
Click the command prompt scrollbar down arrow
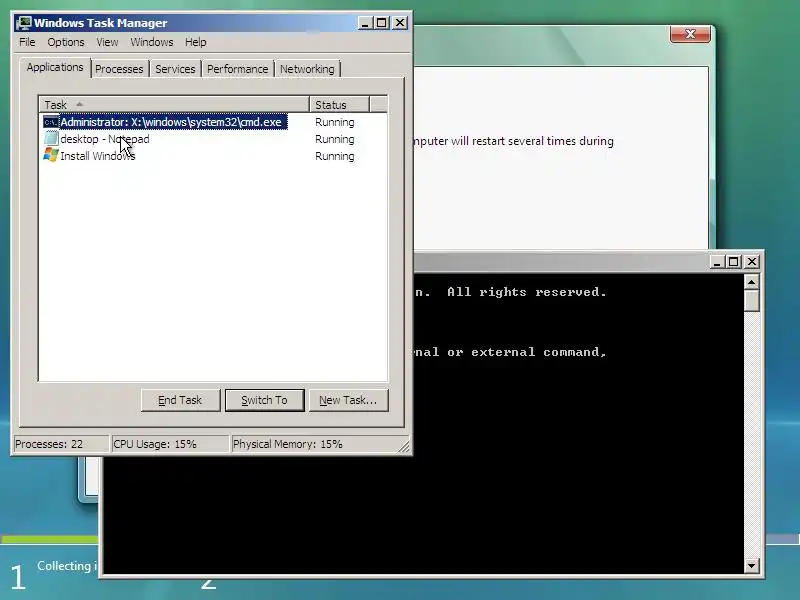tap(752, 565)
